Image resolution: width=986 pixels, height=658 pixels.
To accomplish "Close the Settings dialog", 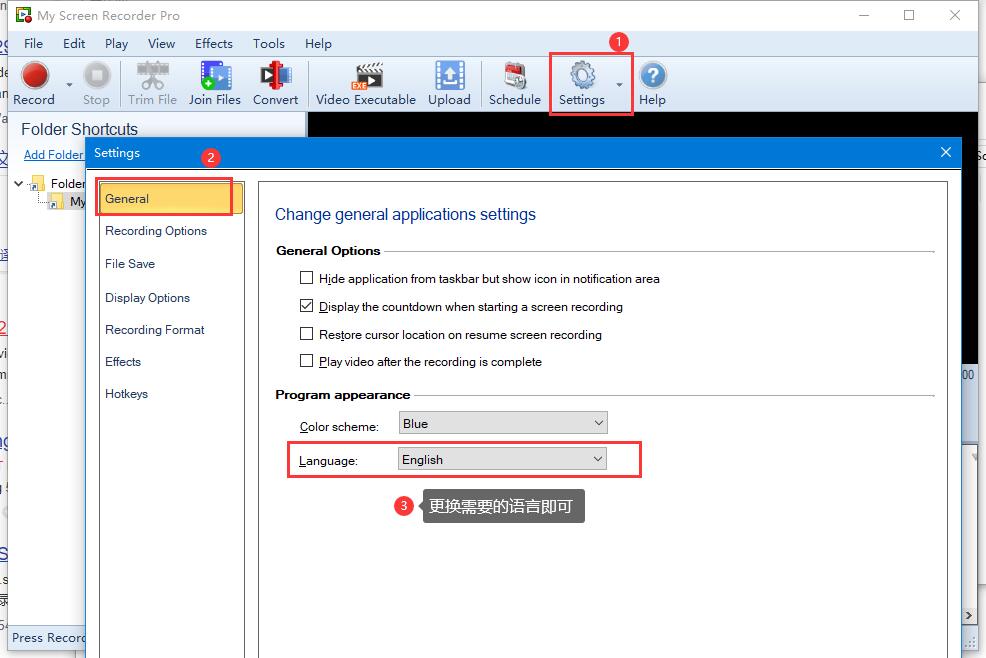I will pyautogui.click(x=946, y=152).
